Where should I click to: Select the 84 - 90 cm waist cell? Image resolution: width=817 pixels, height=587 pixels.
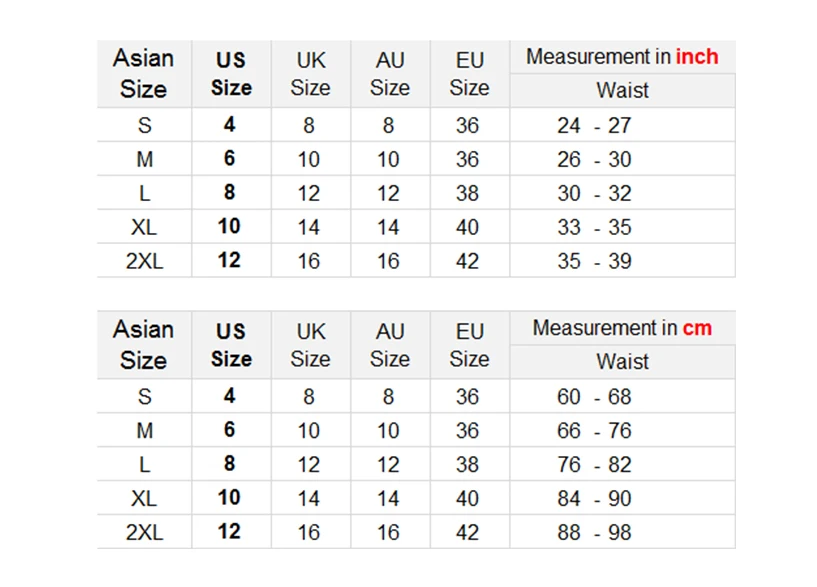click(622, 498)
